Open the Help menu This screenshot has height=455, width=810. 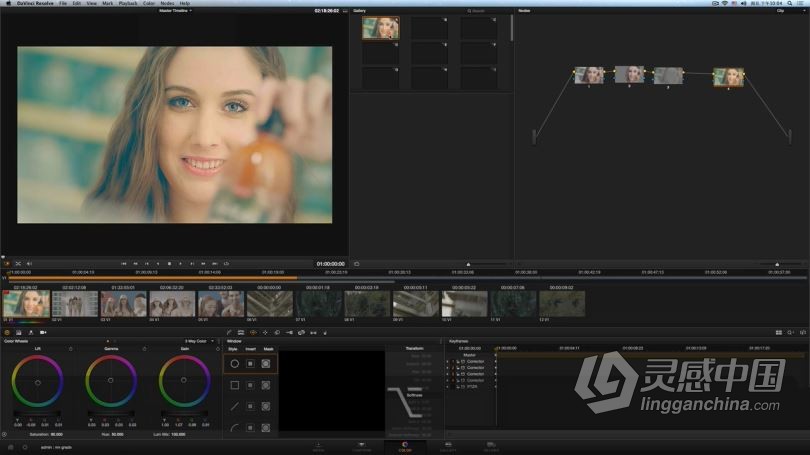point(184,3)
